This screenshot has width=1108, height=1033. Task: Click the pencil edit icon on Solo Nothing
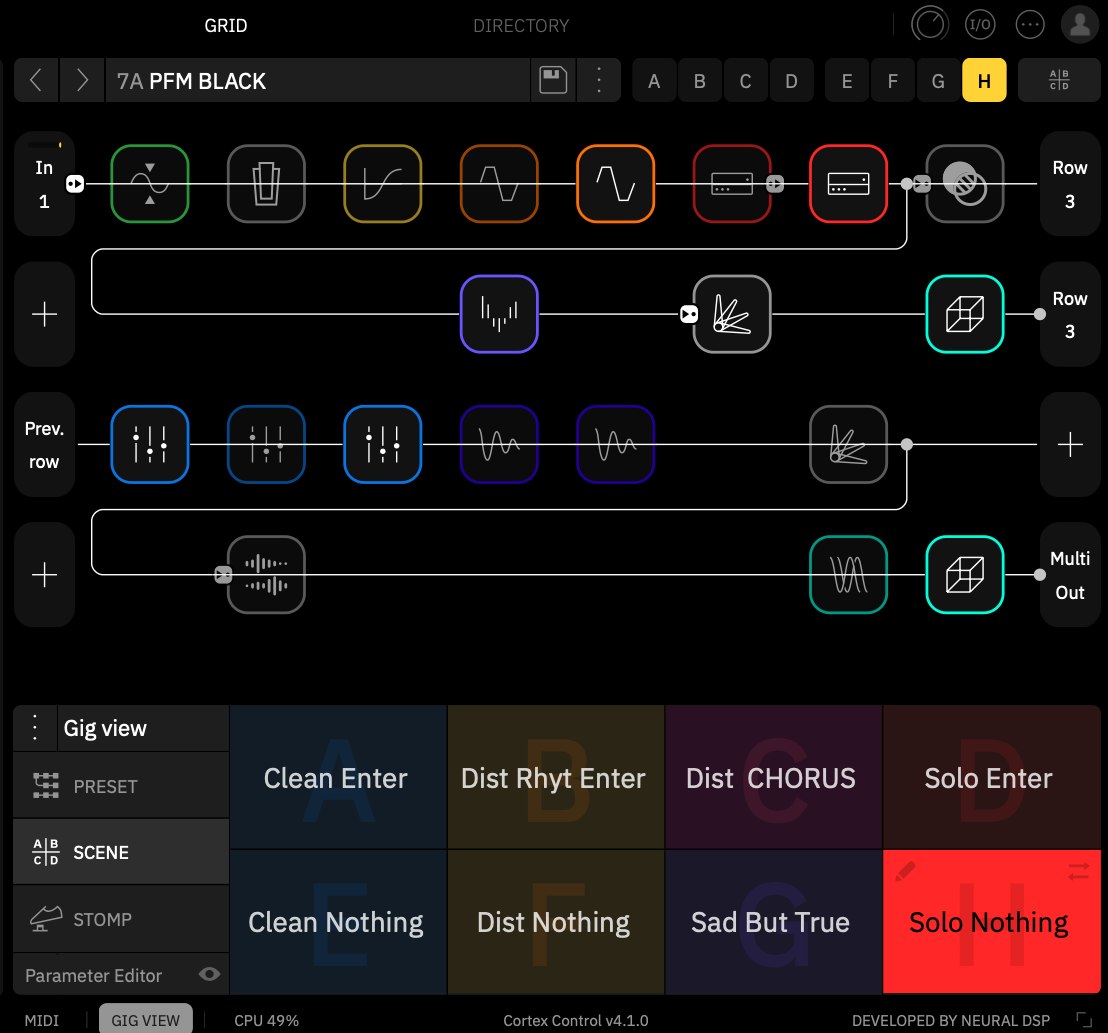(x=905, y=871)
